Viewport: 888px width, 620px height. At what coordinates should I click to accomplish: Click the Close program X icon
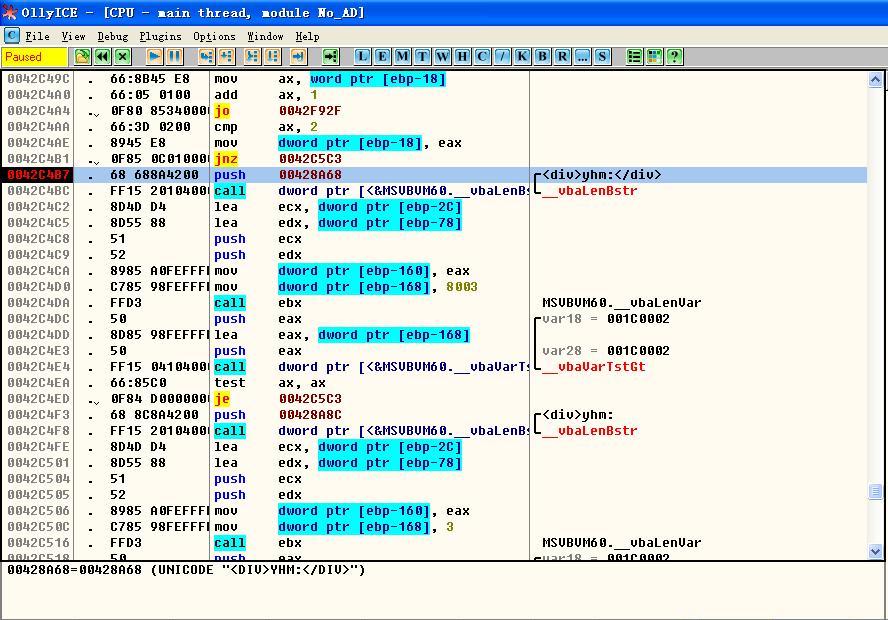pos(123,57)
